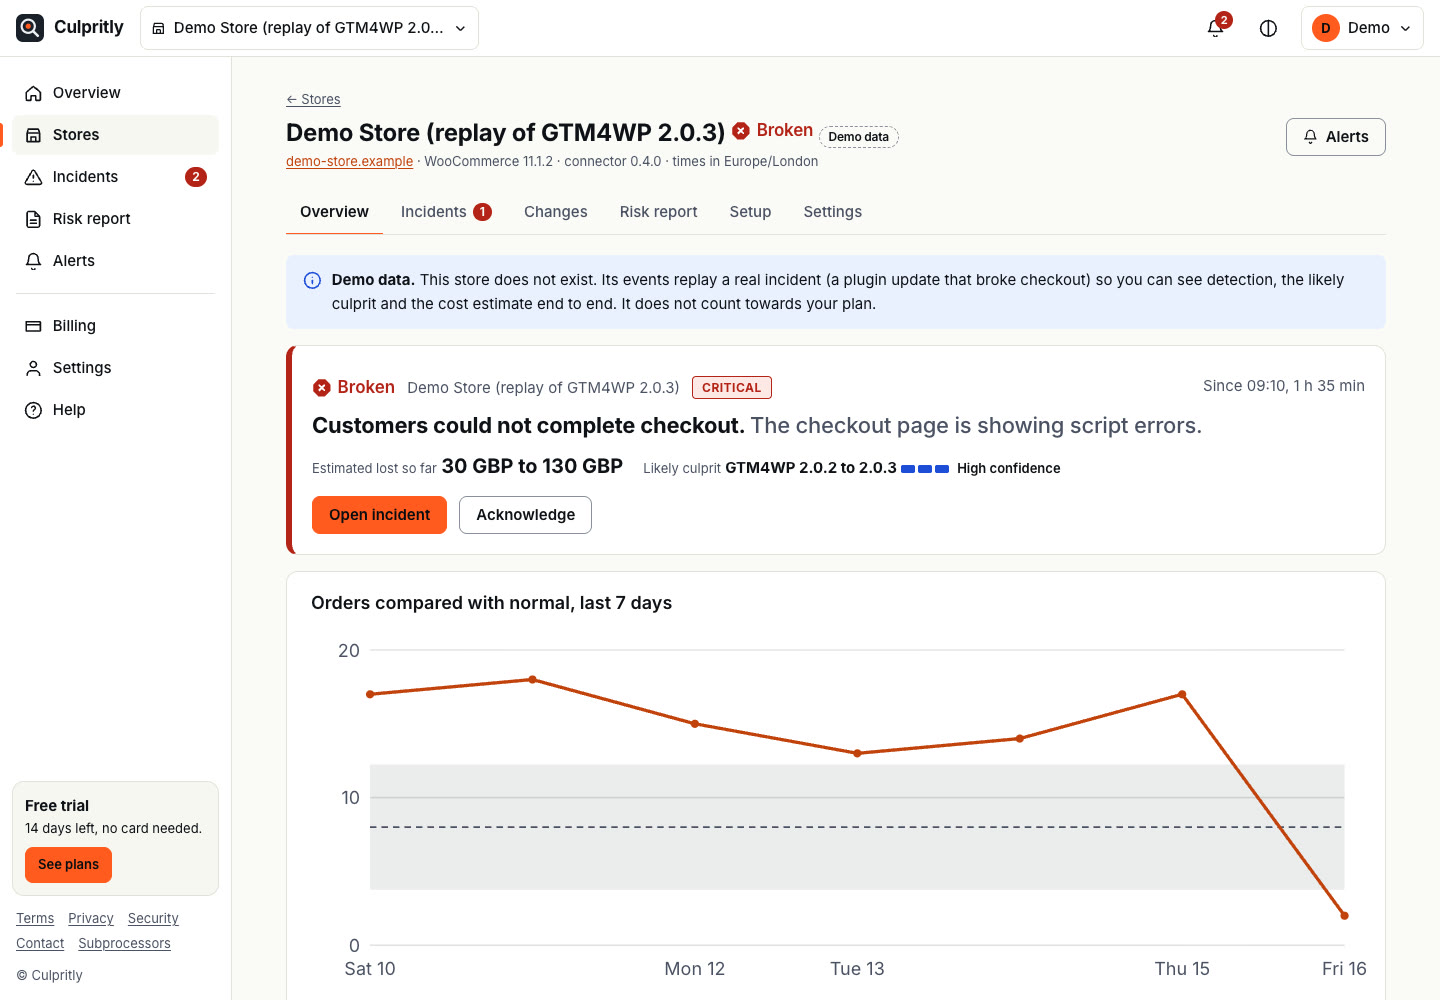Click the CRITICAL severity badge
1440x1000 pixels.
732,388
